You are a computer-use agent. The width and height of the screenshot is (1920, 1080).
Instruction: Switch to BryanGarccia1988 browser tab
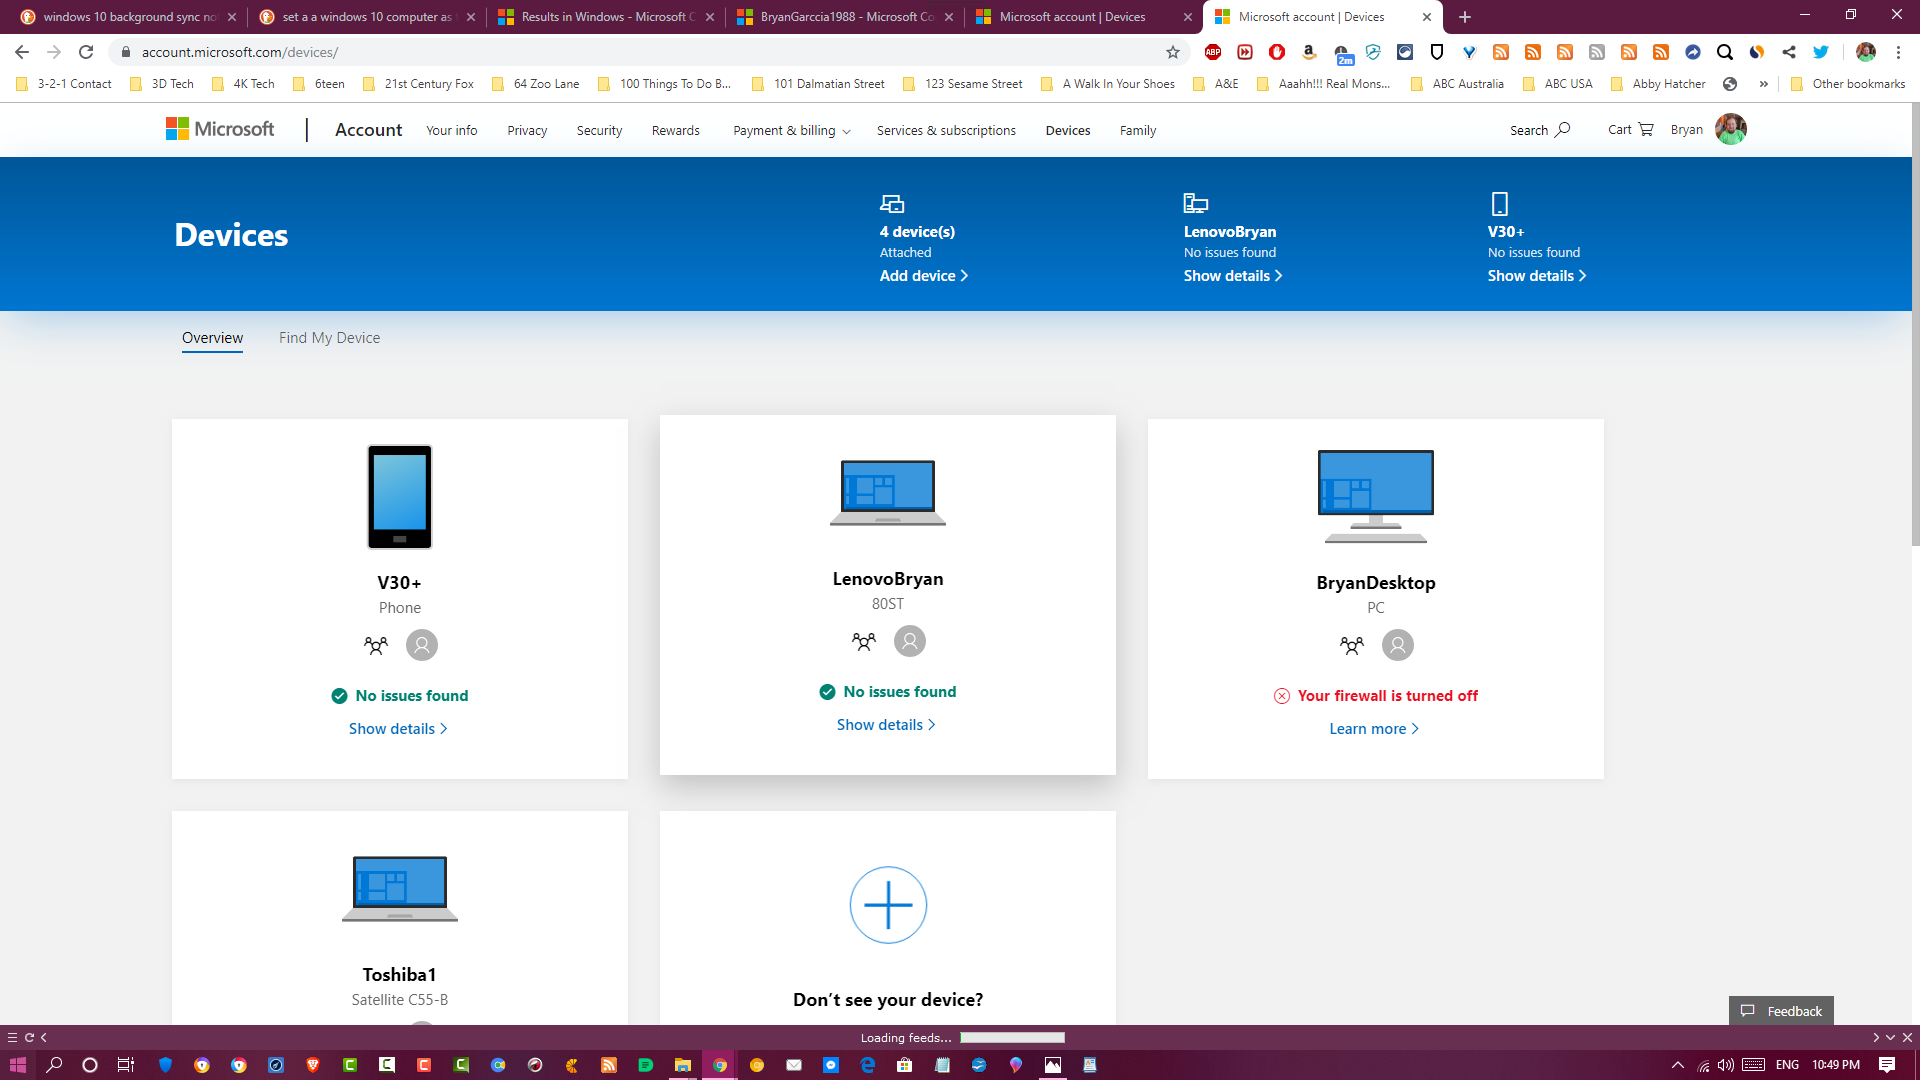point(845,17)
